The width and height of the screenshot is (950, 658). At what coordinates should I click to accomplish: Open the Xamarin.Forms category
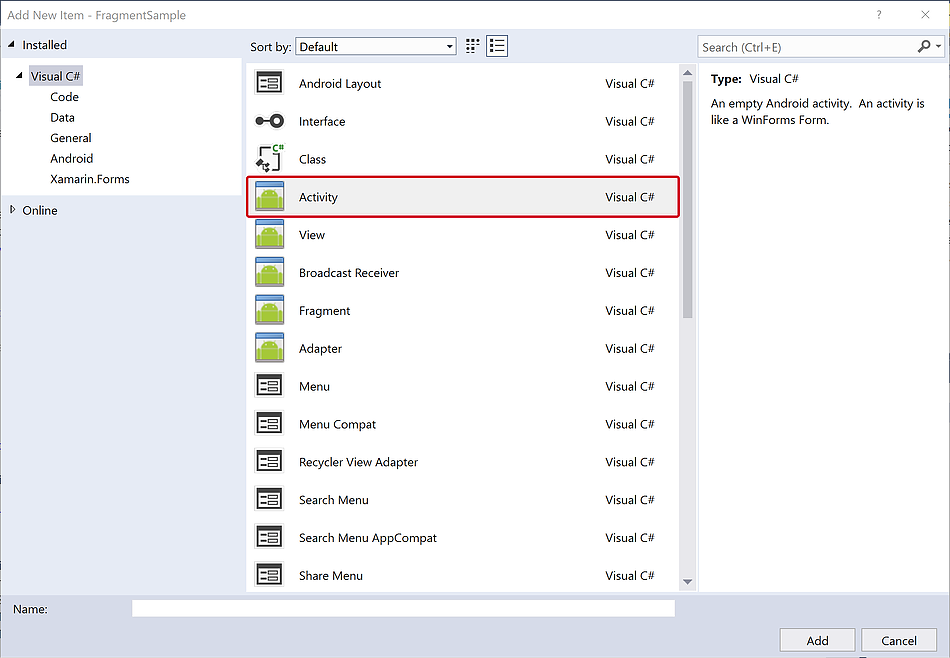pos(89,179)
